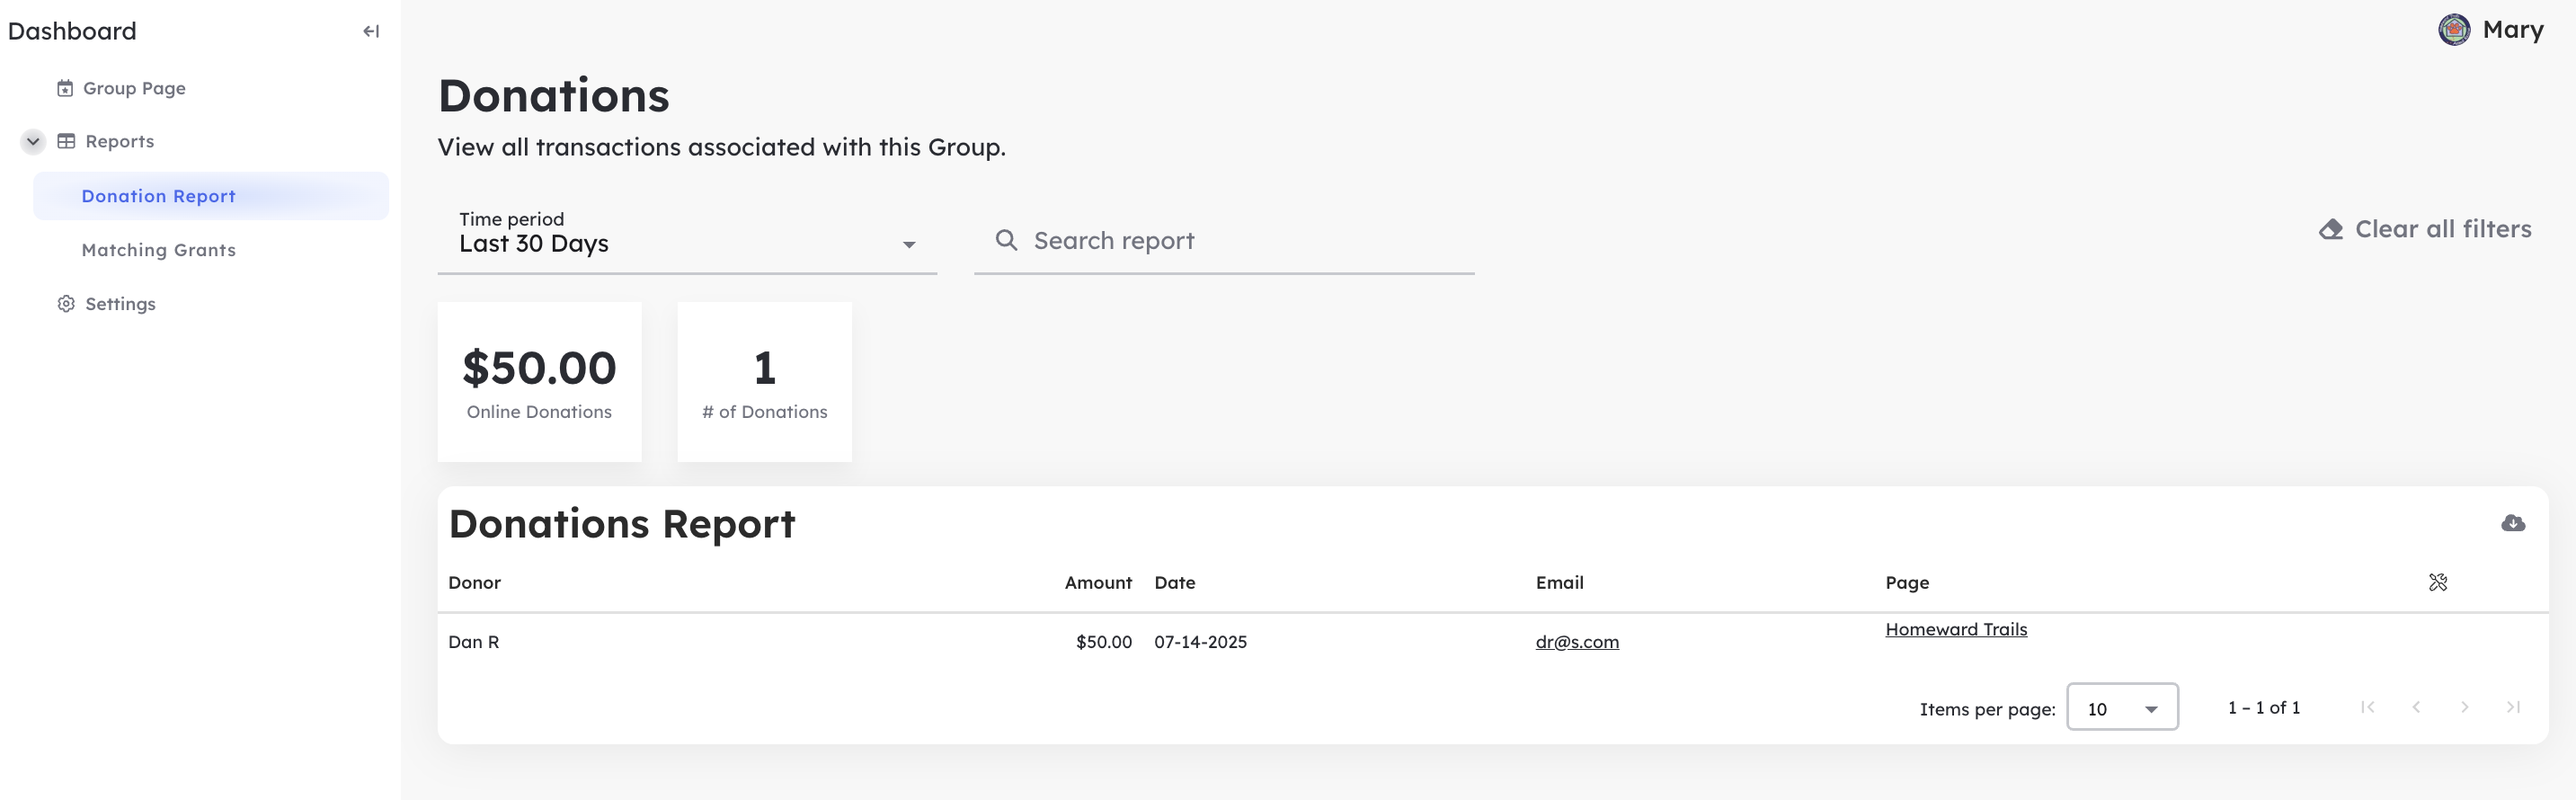Click the Settings gear icon
Screen dimensions: 2576x800
pyautogui.click(x=66, y=304)
